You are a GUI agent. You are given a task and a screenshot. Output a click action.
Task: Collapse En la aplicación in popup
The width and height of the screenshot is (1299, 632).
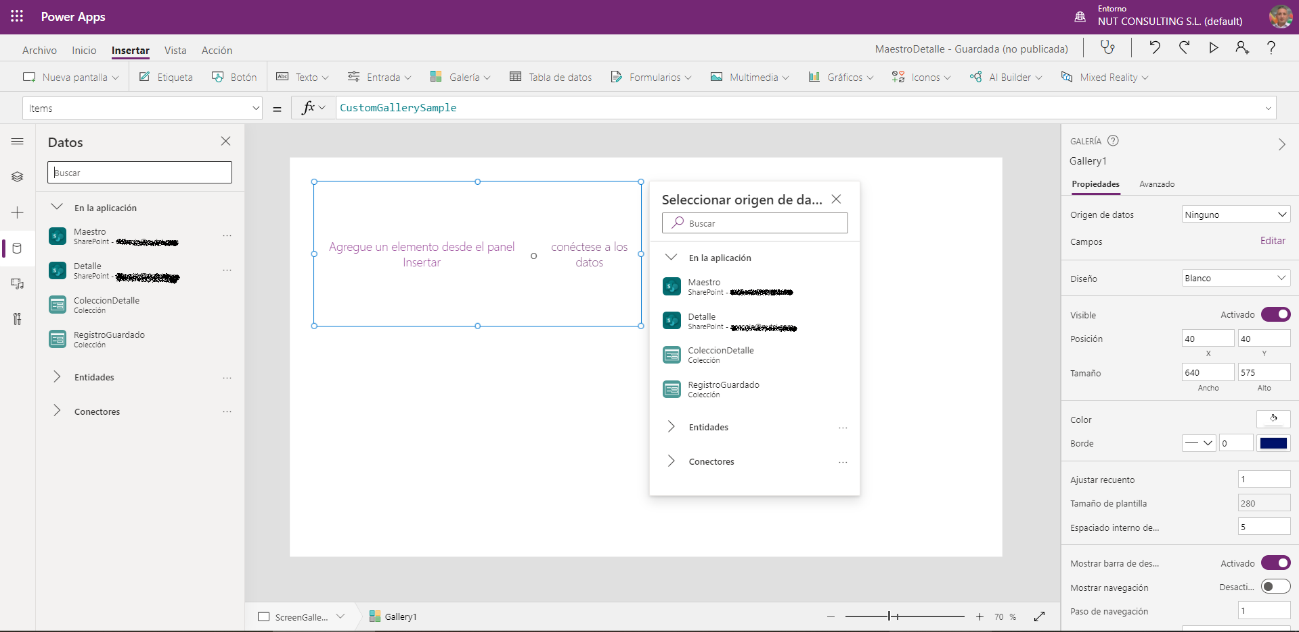671,257
